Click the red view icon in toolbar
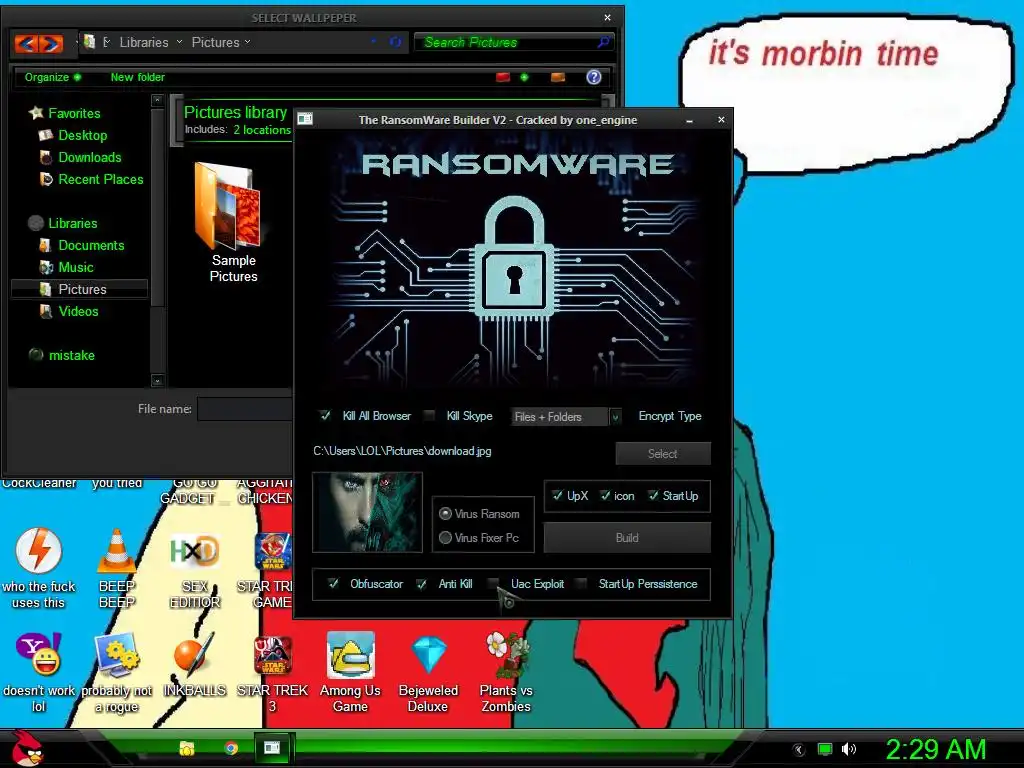 502,77
